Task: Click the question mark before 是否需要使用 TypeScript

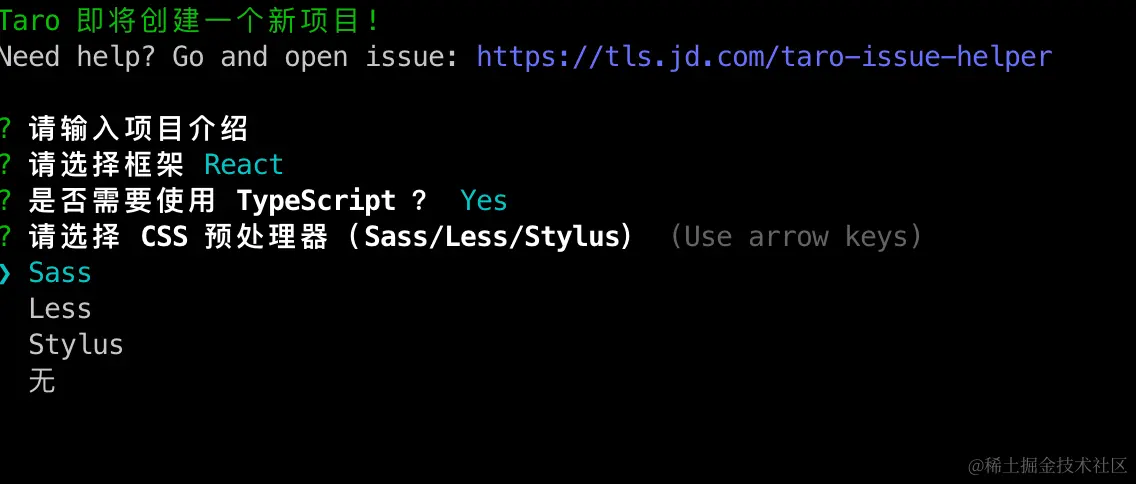Action: click(x=6, y=201)
